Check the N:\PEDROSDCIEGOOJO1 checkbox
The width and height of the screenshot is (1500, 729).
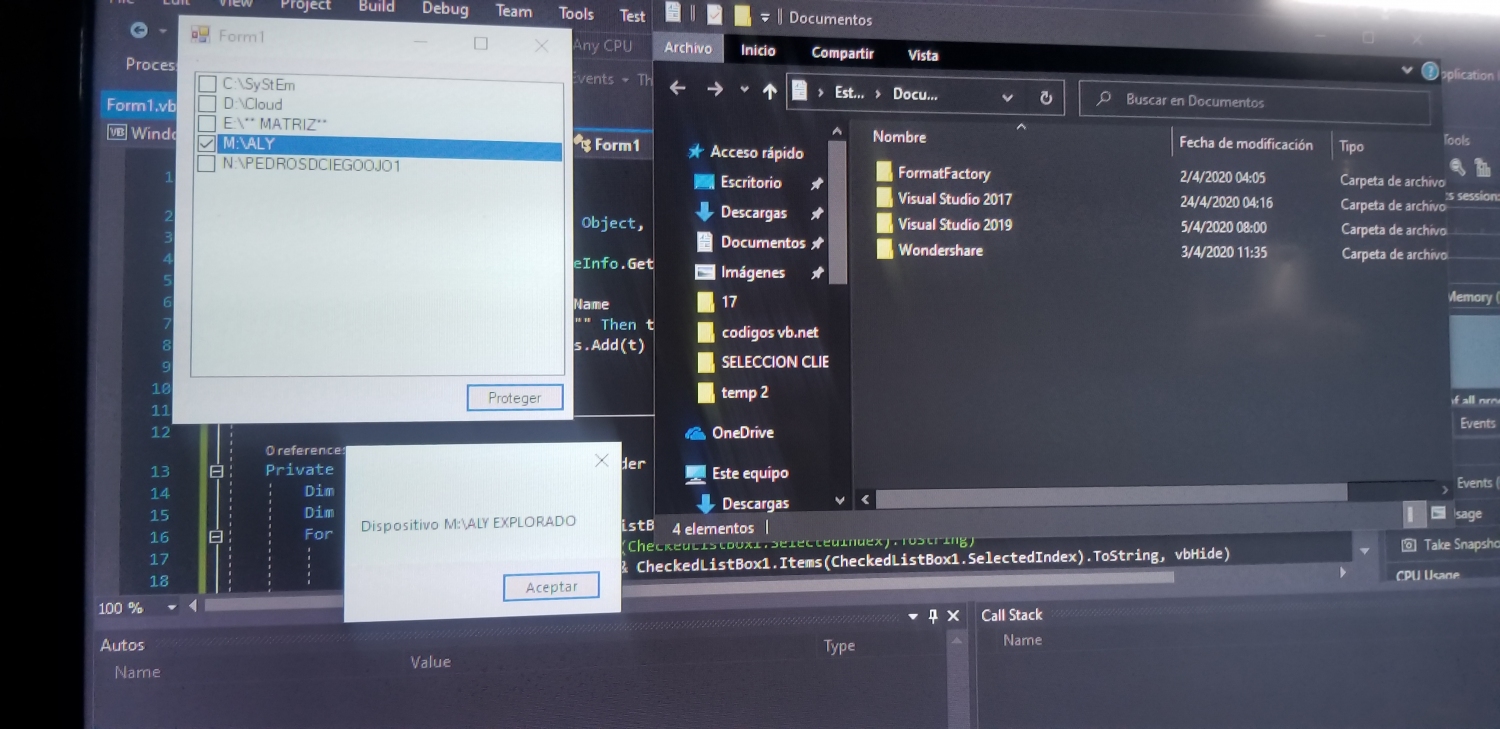tap(207, 164)
